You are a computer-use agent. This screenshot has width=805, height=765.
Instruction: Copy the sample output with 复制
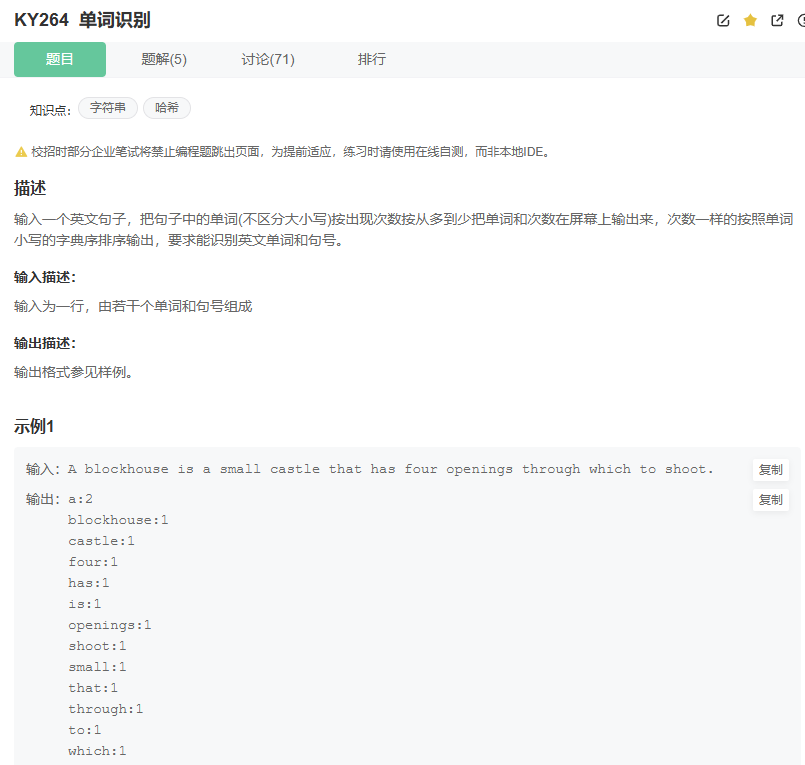click(x=771, y=500)
